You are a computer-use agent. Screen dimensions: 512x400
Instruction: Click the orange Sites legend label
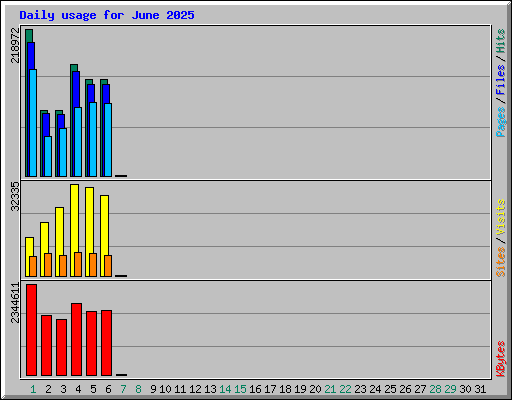click(501, 262)
